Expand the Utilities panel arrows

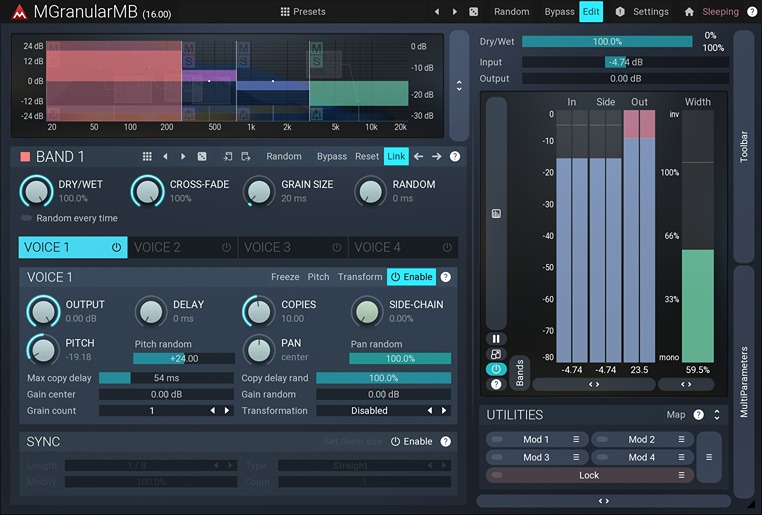click(x=716, y=414)
